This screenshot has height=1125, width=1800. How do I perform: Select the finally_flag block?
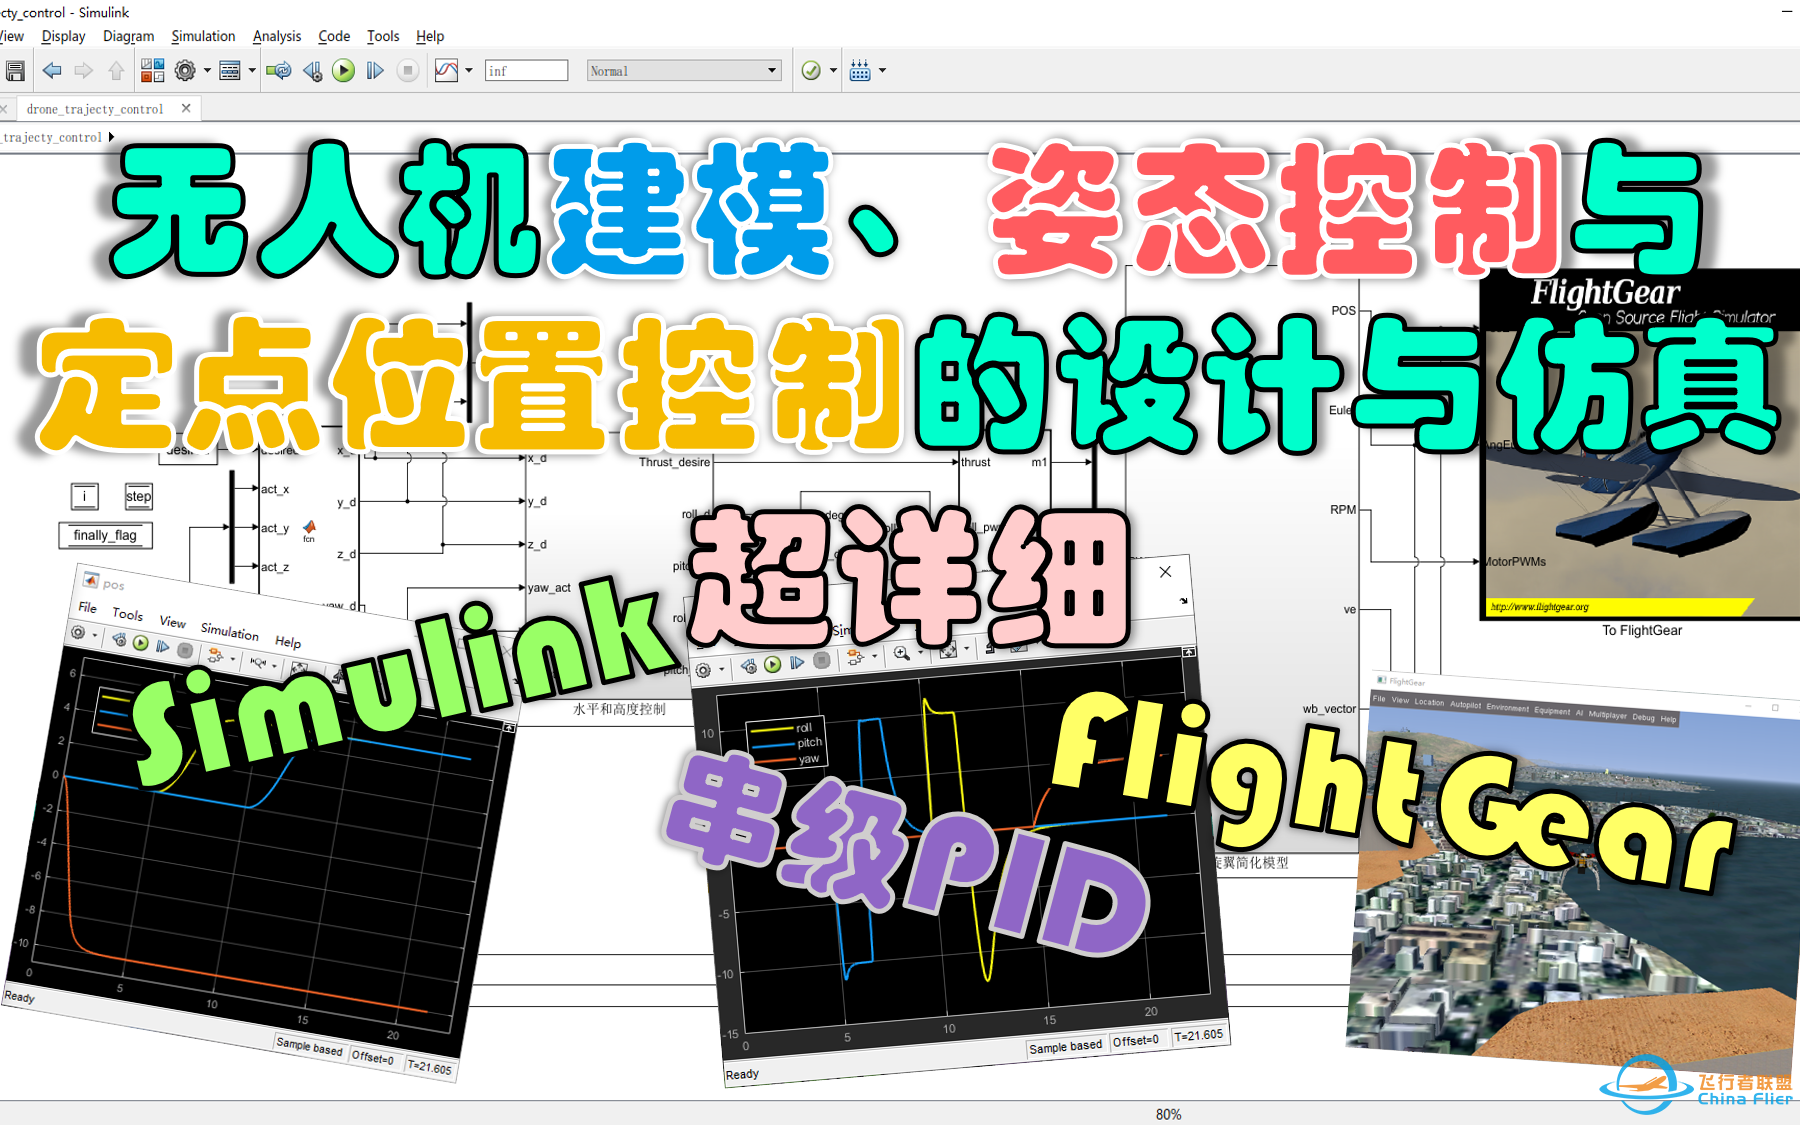pyautogui.click(x=105, y=535)
